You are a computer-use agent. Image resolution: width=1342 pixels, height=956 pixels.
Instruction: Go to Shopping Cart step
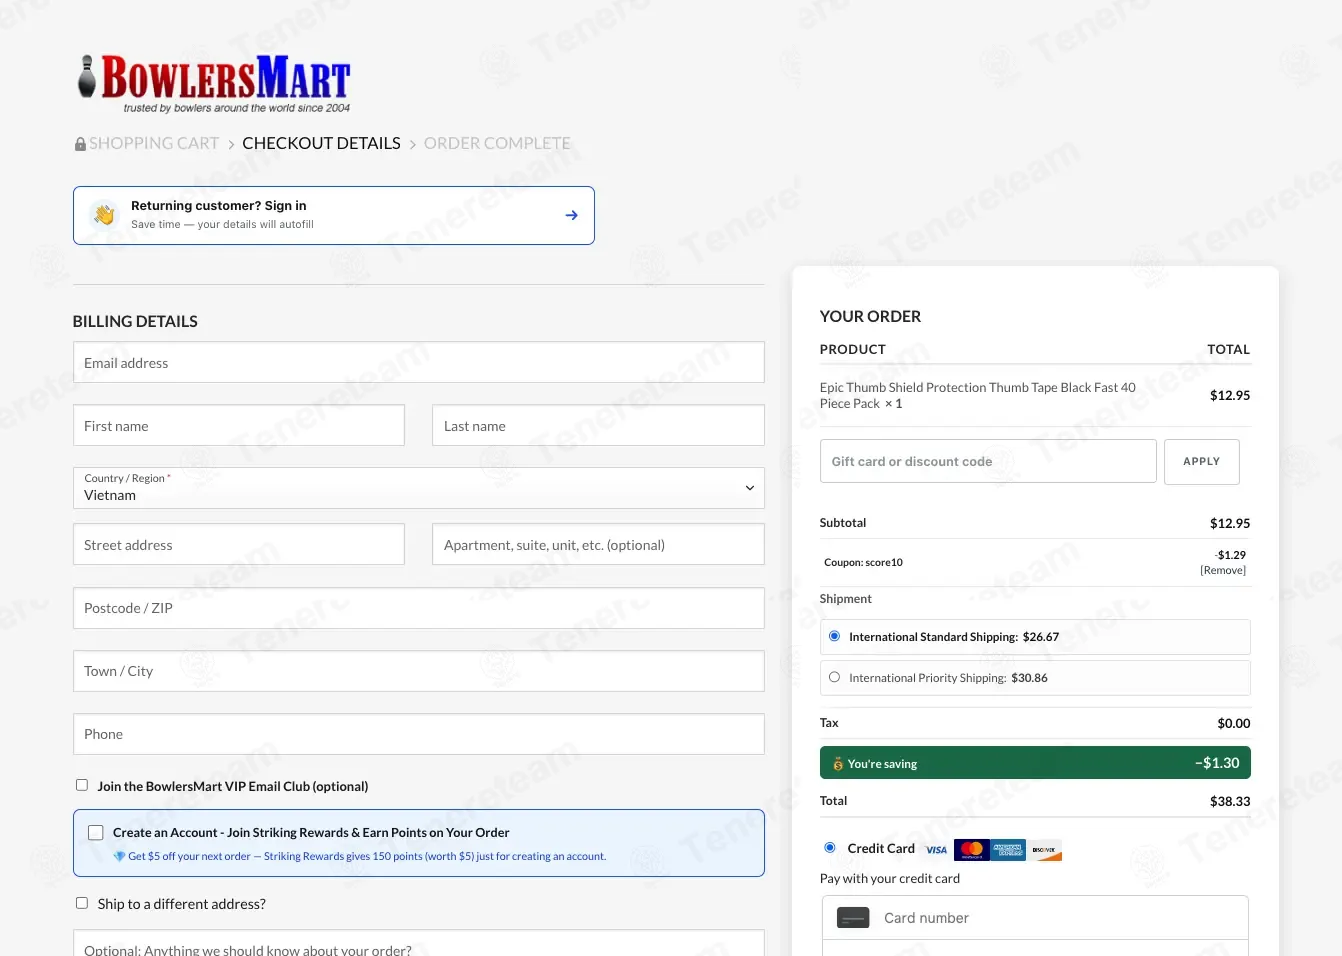tap(154, 143)
